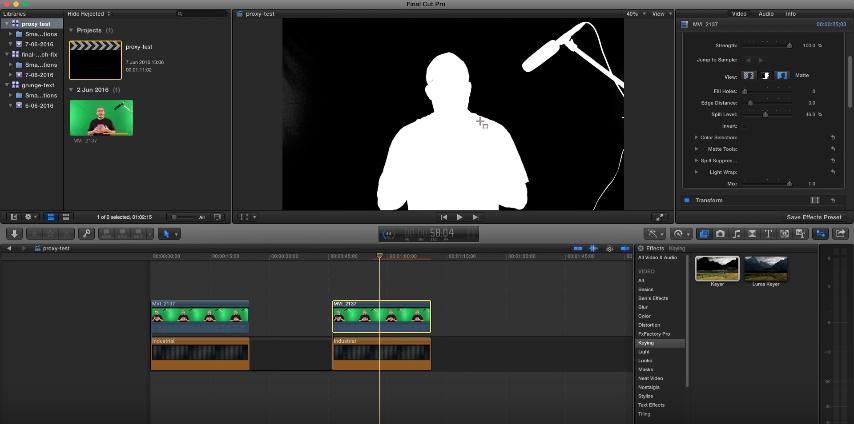This screenshot has width=854, height=424.
Task: Open the Keyword Editor key icon
Action: coord(86,234)
